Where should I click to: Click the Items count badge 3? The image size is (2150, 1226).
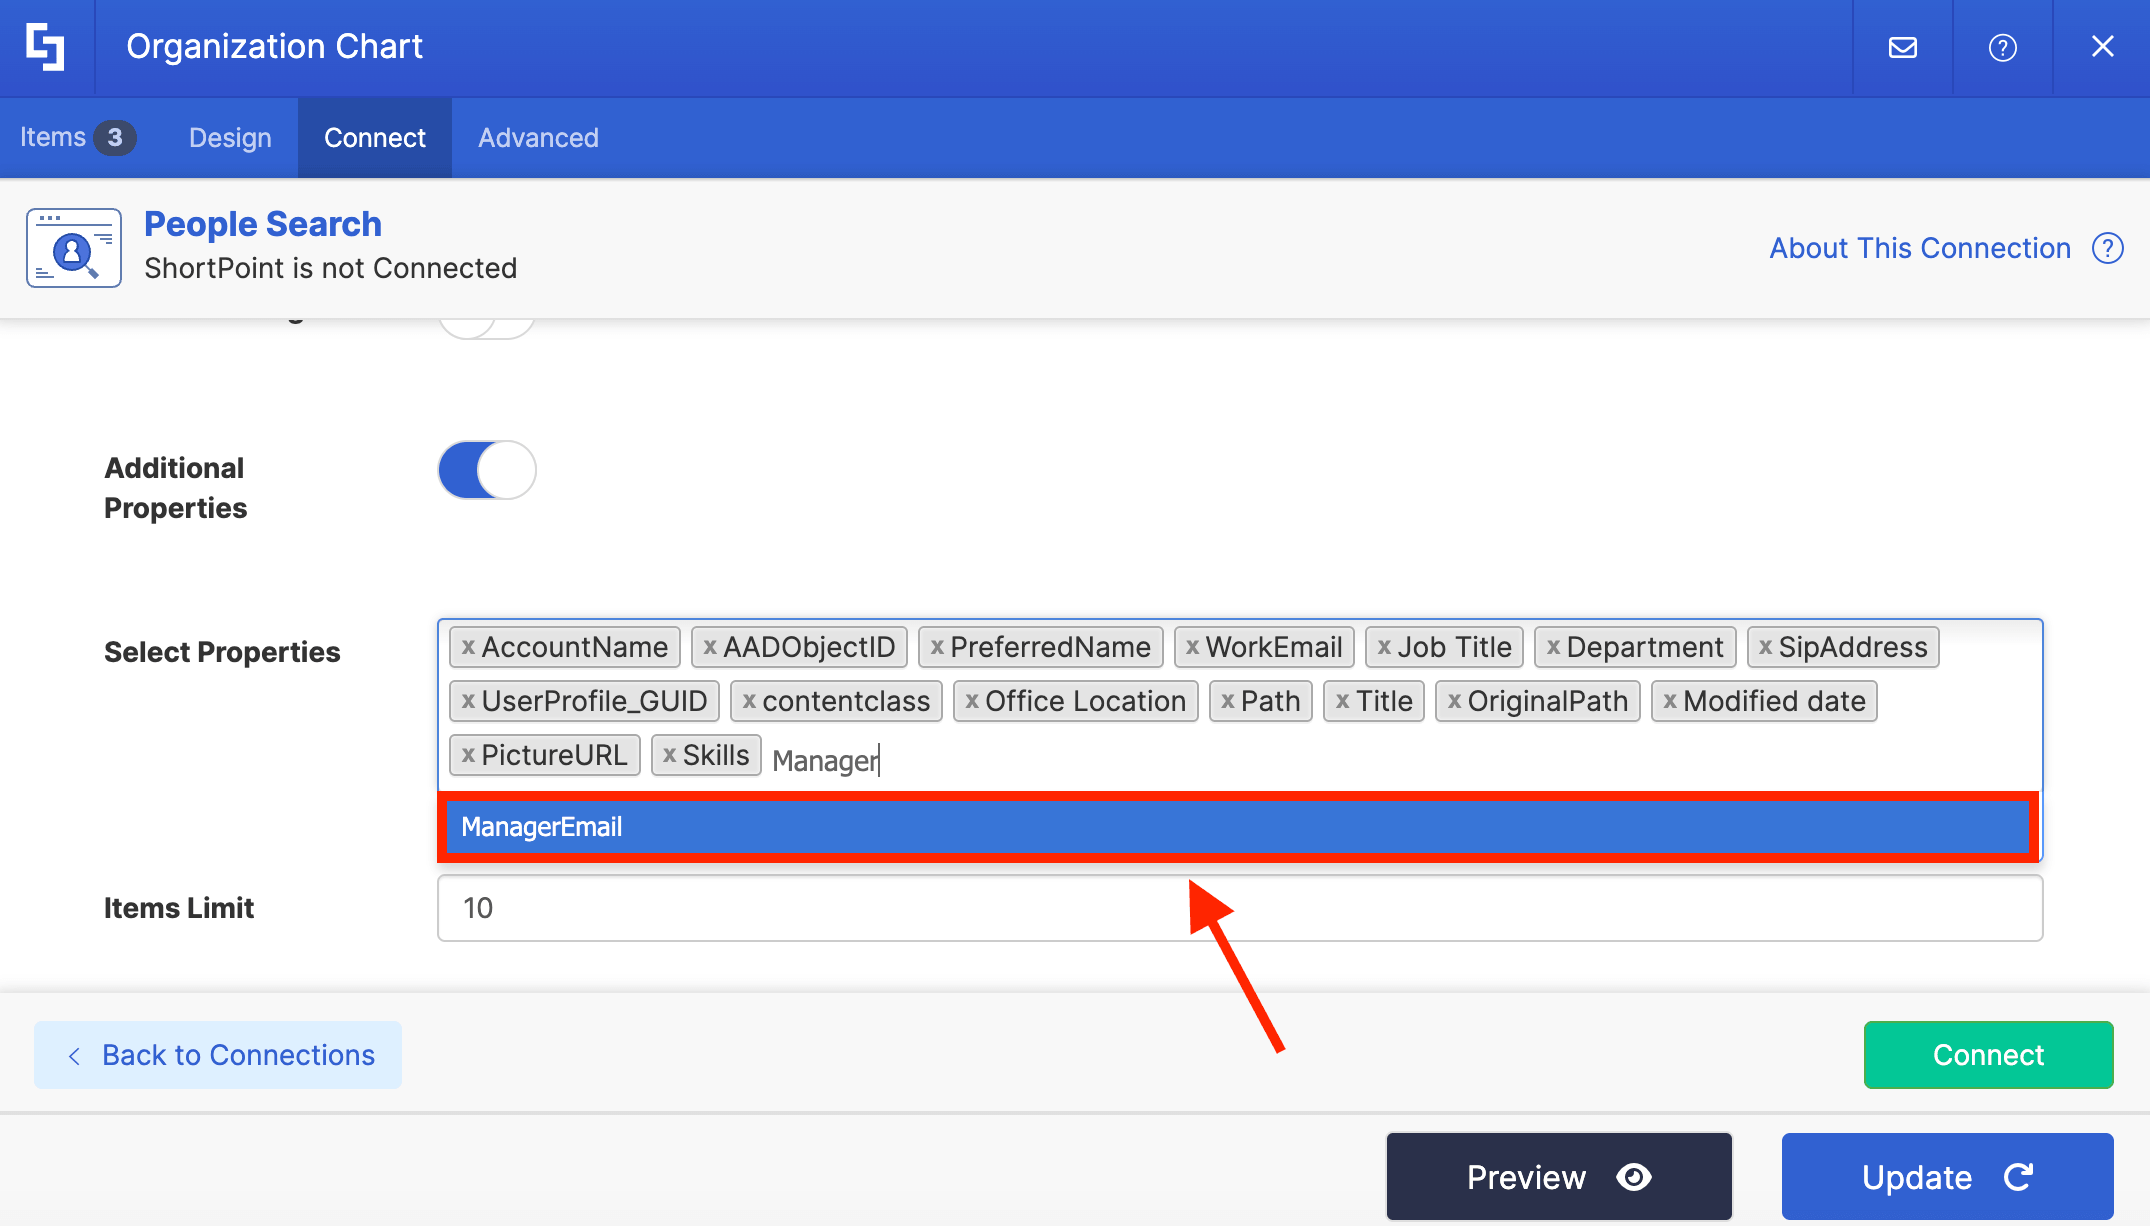click(115, 137)
